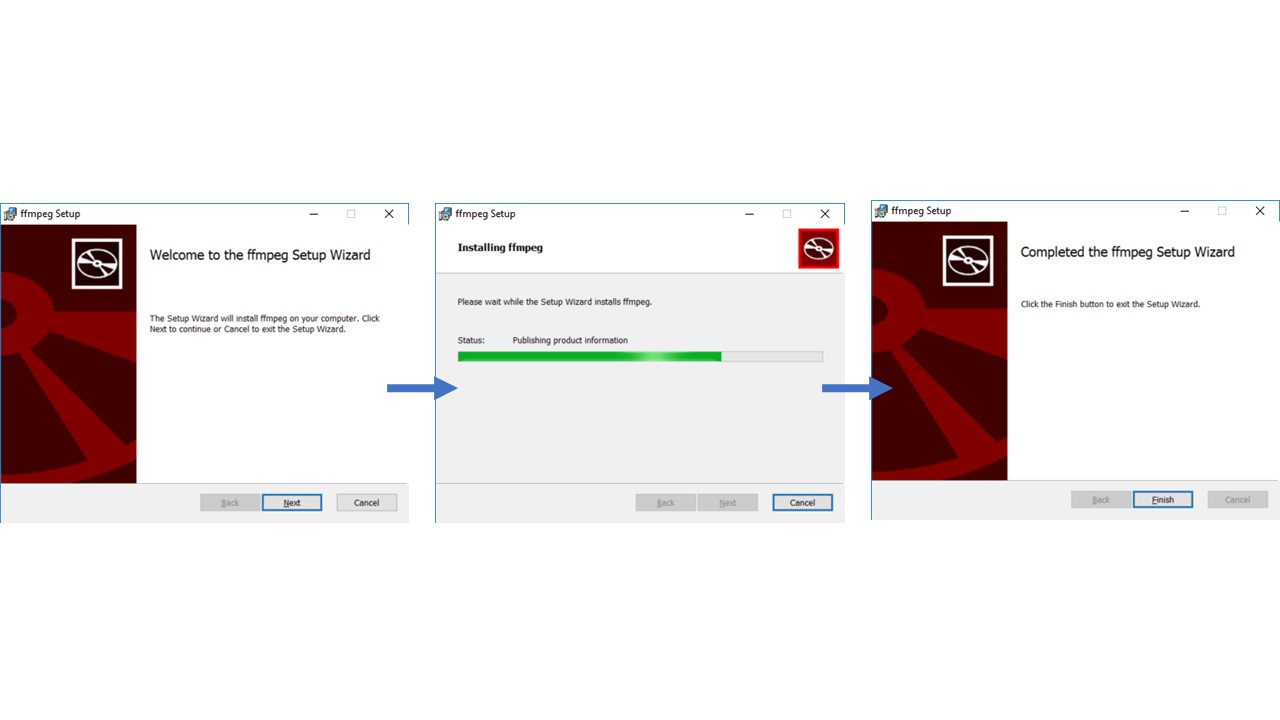Click the Back button in the Welcome window

click(230, 503)
